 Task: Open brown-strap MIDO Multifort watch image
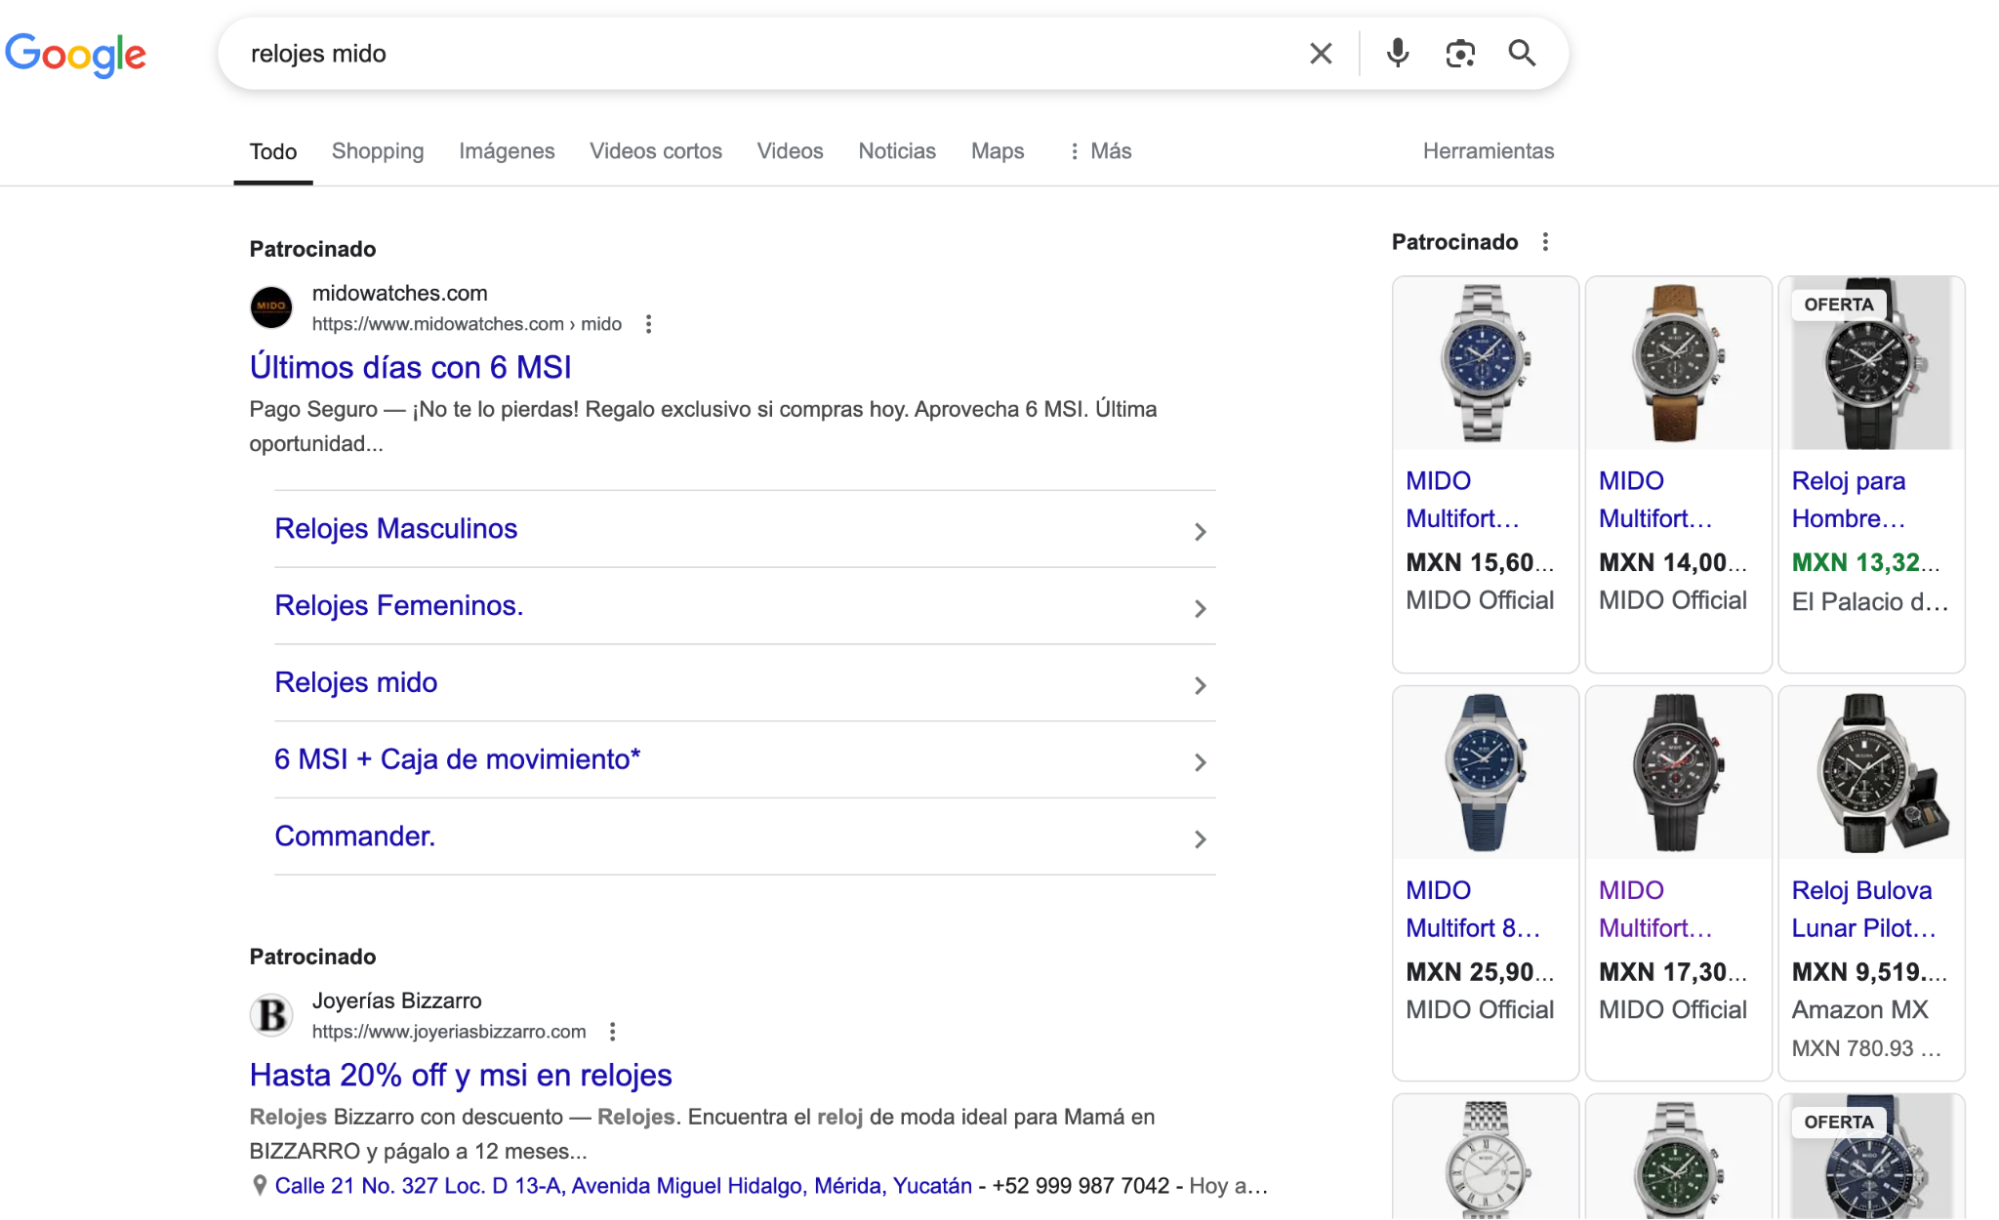(x=1678, y=363)
